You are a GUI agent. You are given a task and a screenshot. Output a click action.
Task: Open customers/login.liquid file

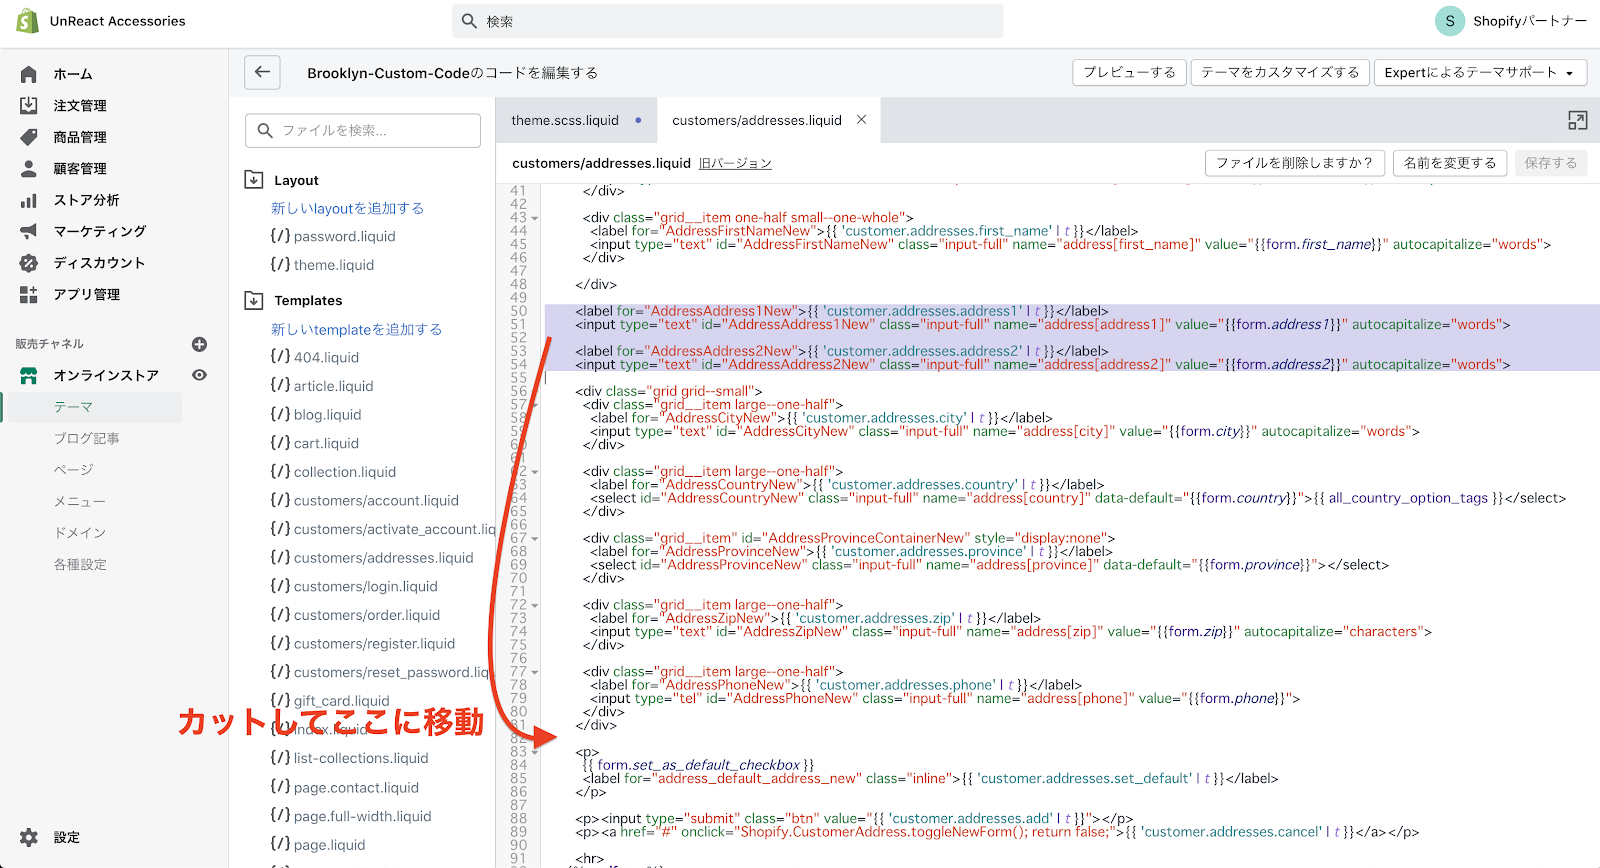365,586
